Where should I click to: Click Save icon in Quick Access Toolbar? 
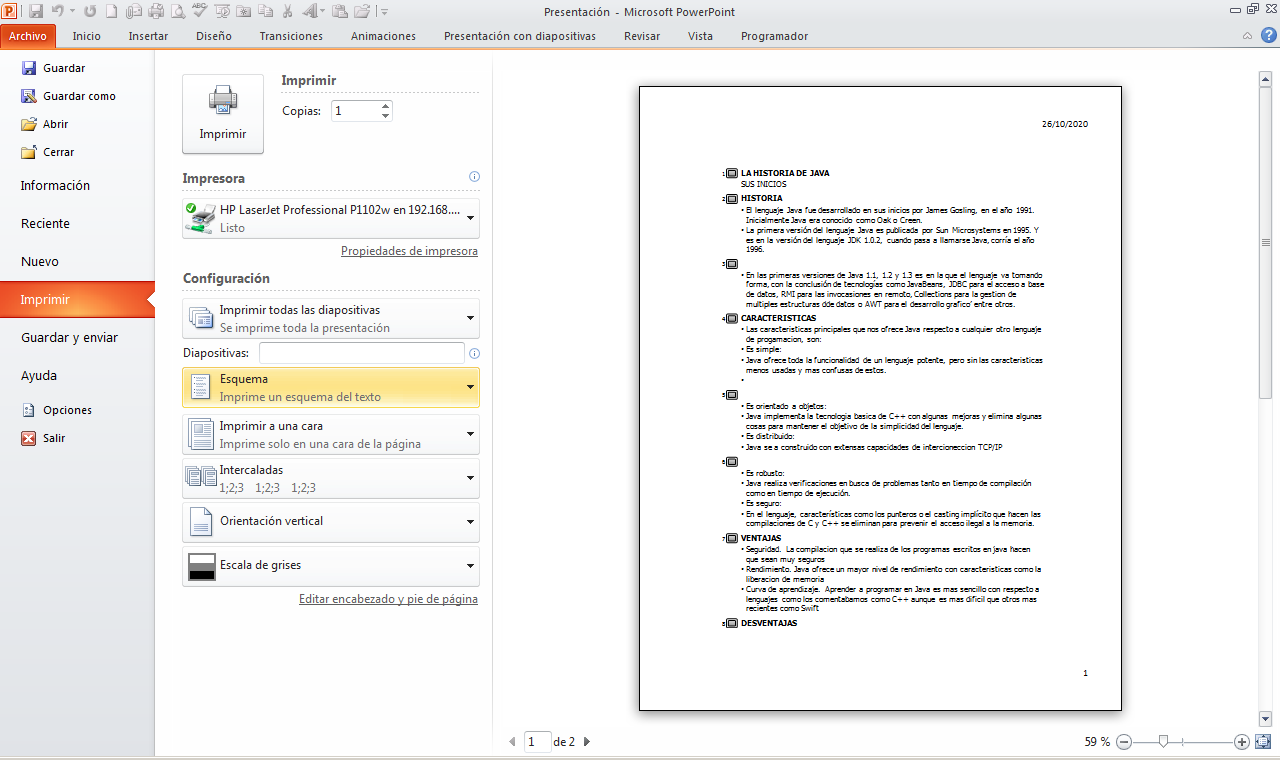pos(36,12)
